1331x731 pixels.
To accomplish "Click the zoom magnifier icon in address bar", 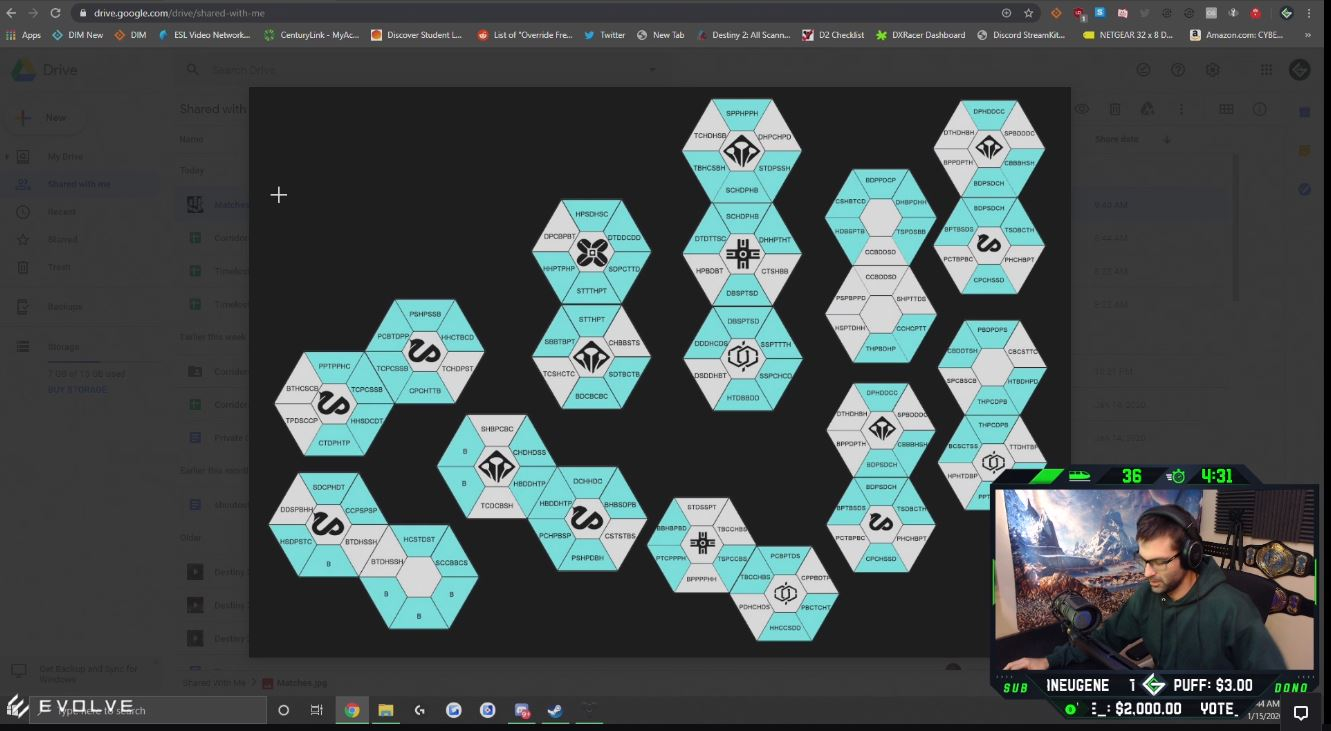I will coord(1006,13).
